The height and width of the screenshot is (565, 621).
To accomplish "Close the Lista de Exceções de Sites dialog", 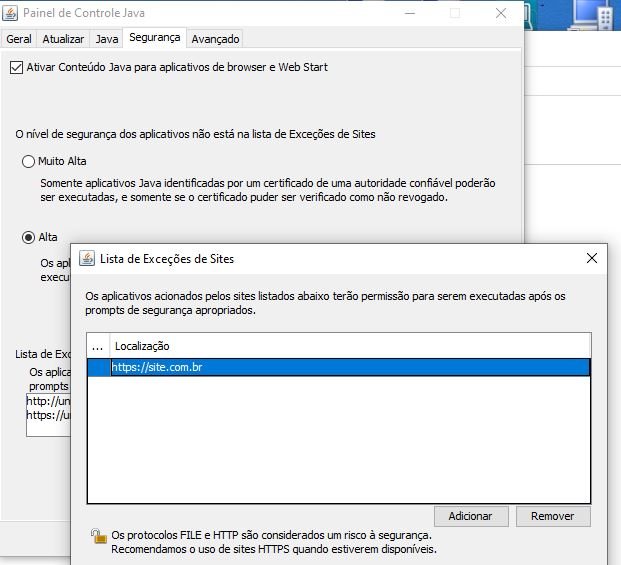I will click(x=591, y=258).
